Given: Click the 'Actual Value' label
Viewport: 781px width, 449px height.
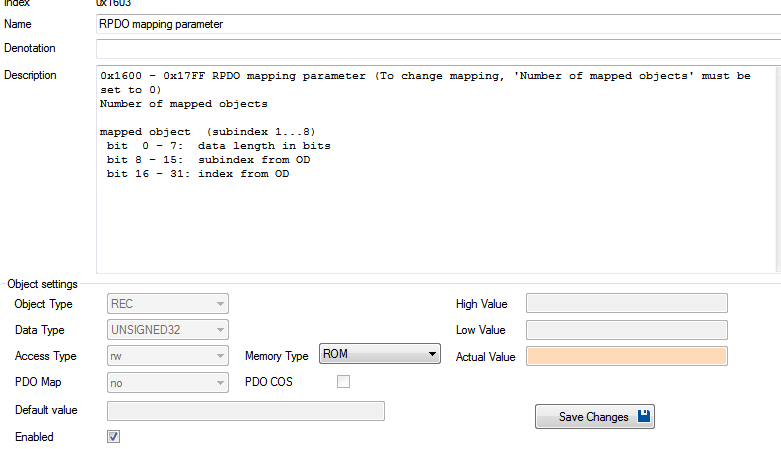Looking at the screenshot, I should point(486,357).
